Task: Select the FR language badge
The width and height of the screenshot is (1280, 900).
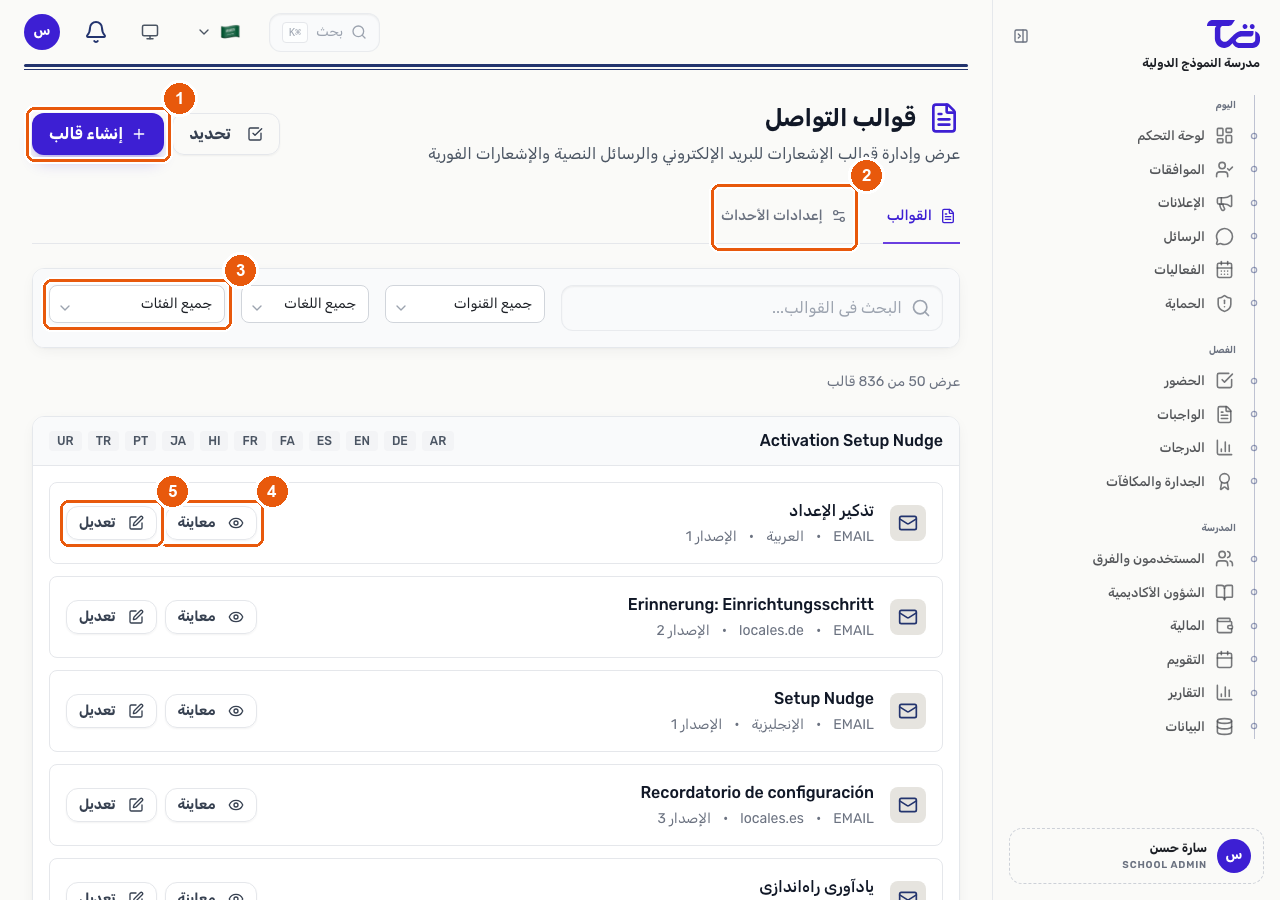Action: (250, 441)
